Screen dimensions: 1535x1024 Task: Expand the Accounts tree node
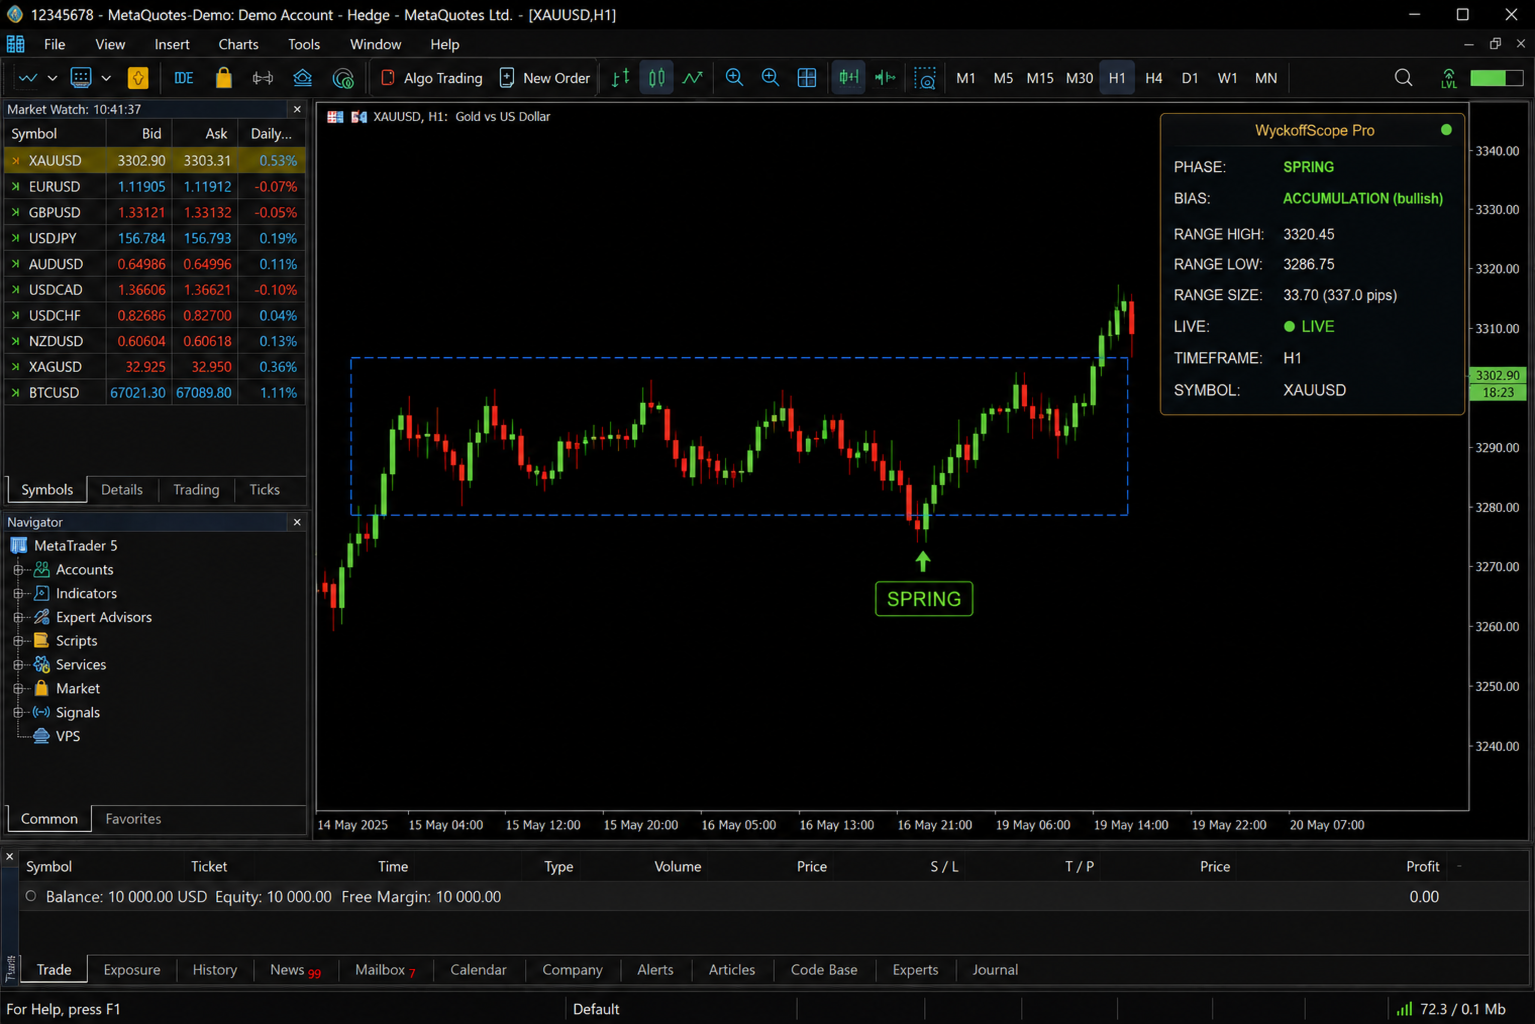tap(18, 570)
